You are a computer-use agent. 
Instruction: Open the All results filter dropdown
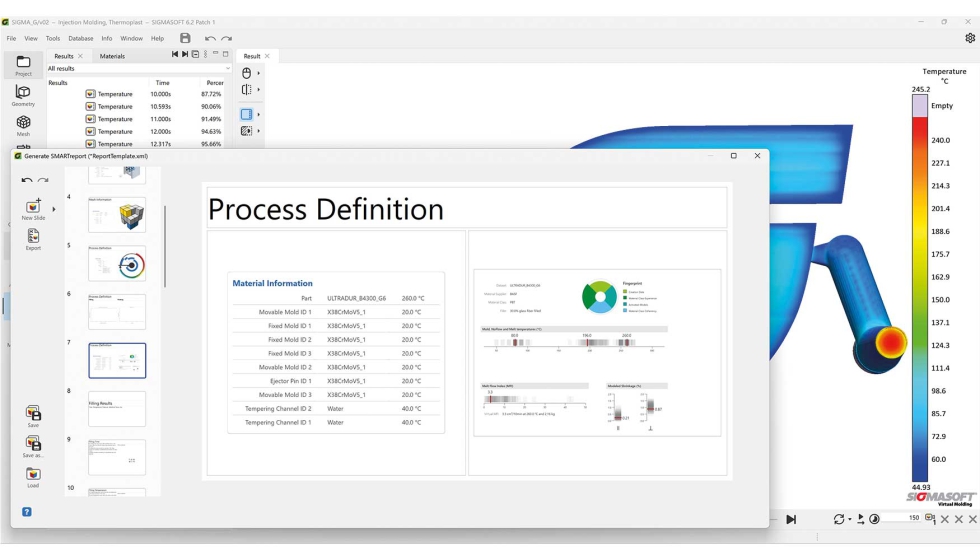(139, 68)
